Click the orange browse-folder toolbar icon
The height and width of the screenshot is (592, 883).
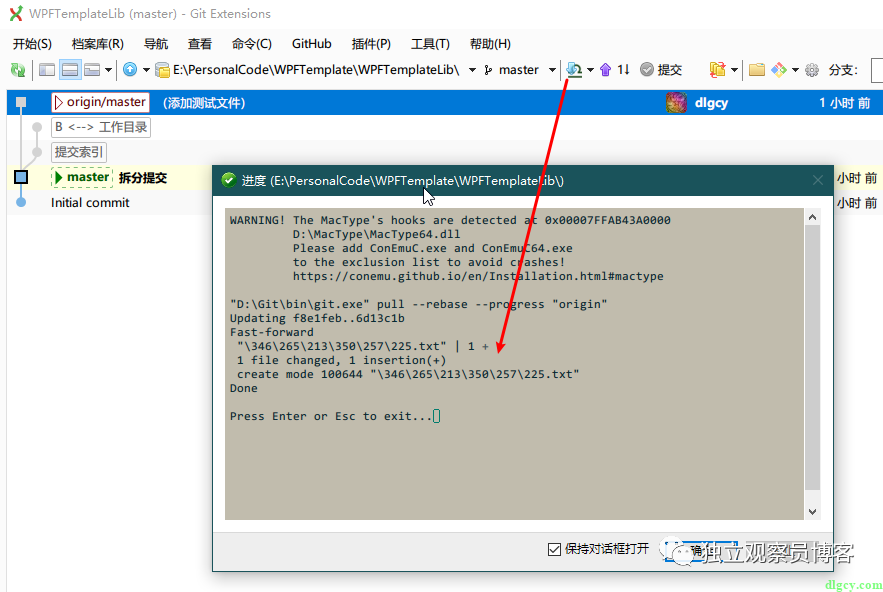(756, 70)
